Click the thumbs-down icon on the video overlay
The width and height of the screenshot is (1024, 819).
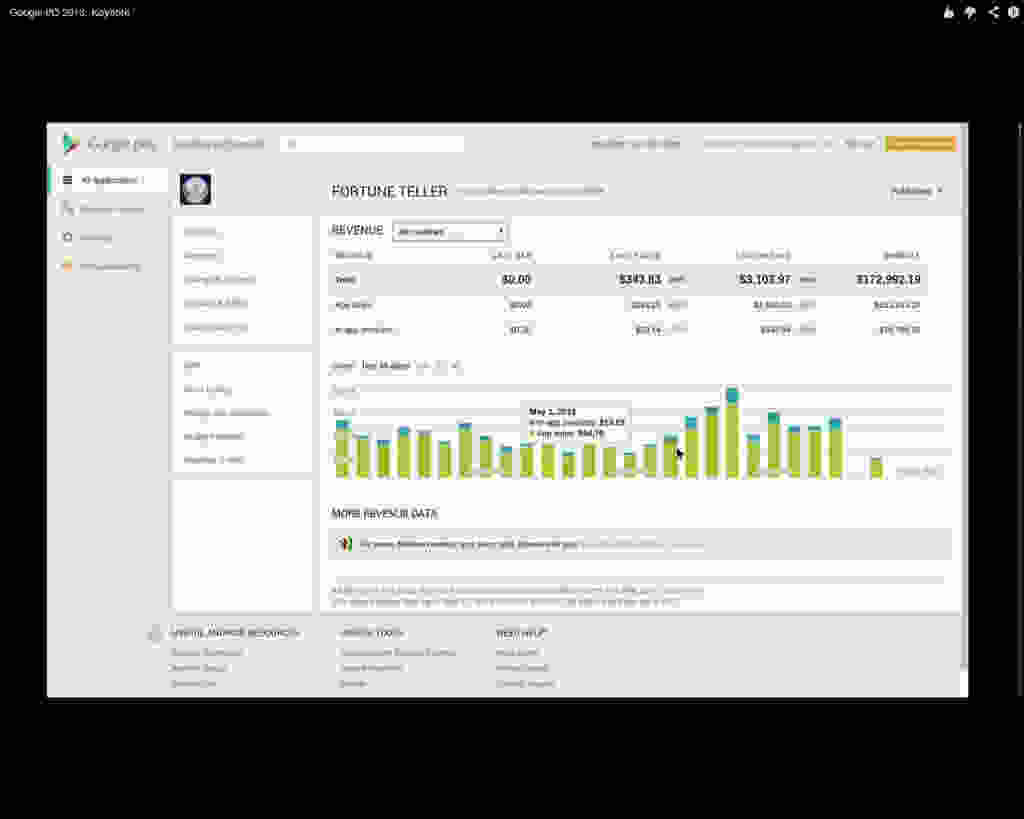click(970, 12)
